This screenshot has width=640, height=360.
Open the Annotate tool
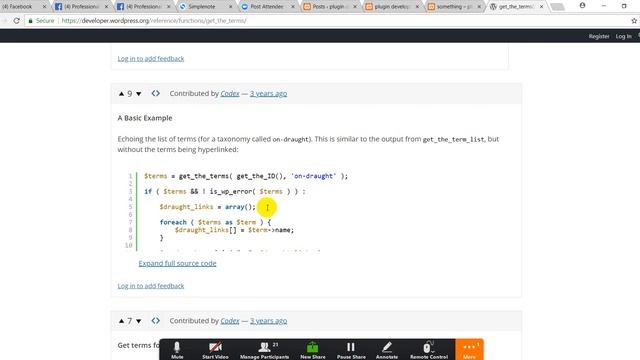coord(387,350)
